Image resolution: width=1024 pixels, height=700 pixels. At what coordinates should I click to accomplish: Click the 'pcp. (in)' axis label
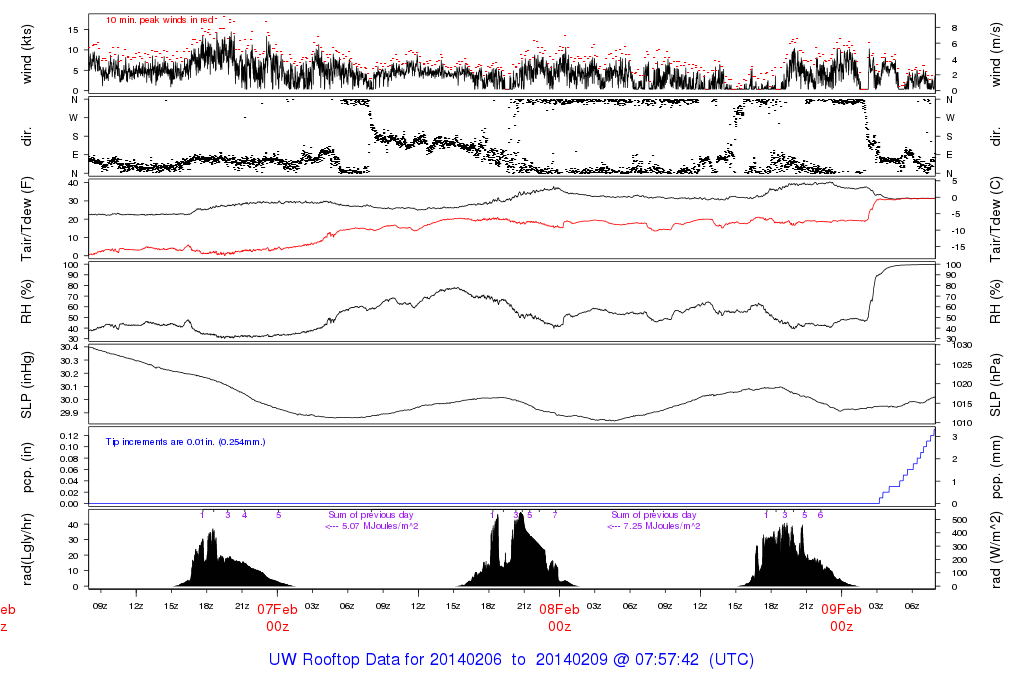pos(27,467)
